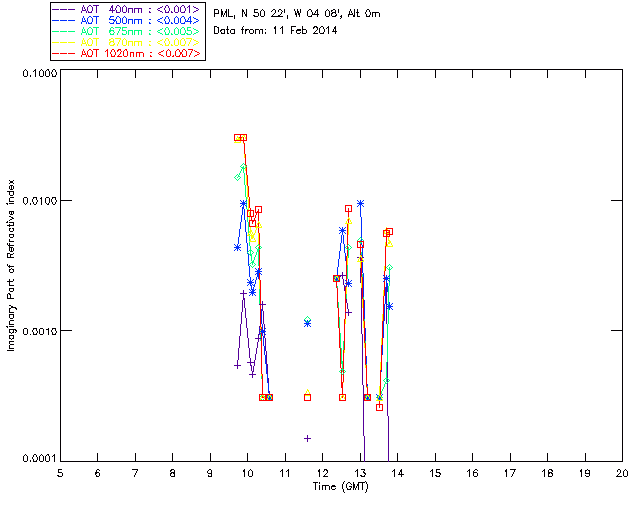Image resolution: width=640 pixels, height=512 pixels.
Task: Click the 'AOT 870nm : <0.007>' legend entry
Action: [x=126, y=42]
